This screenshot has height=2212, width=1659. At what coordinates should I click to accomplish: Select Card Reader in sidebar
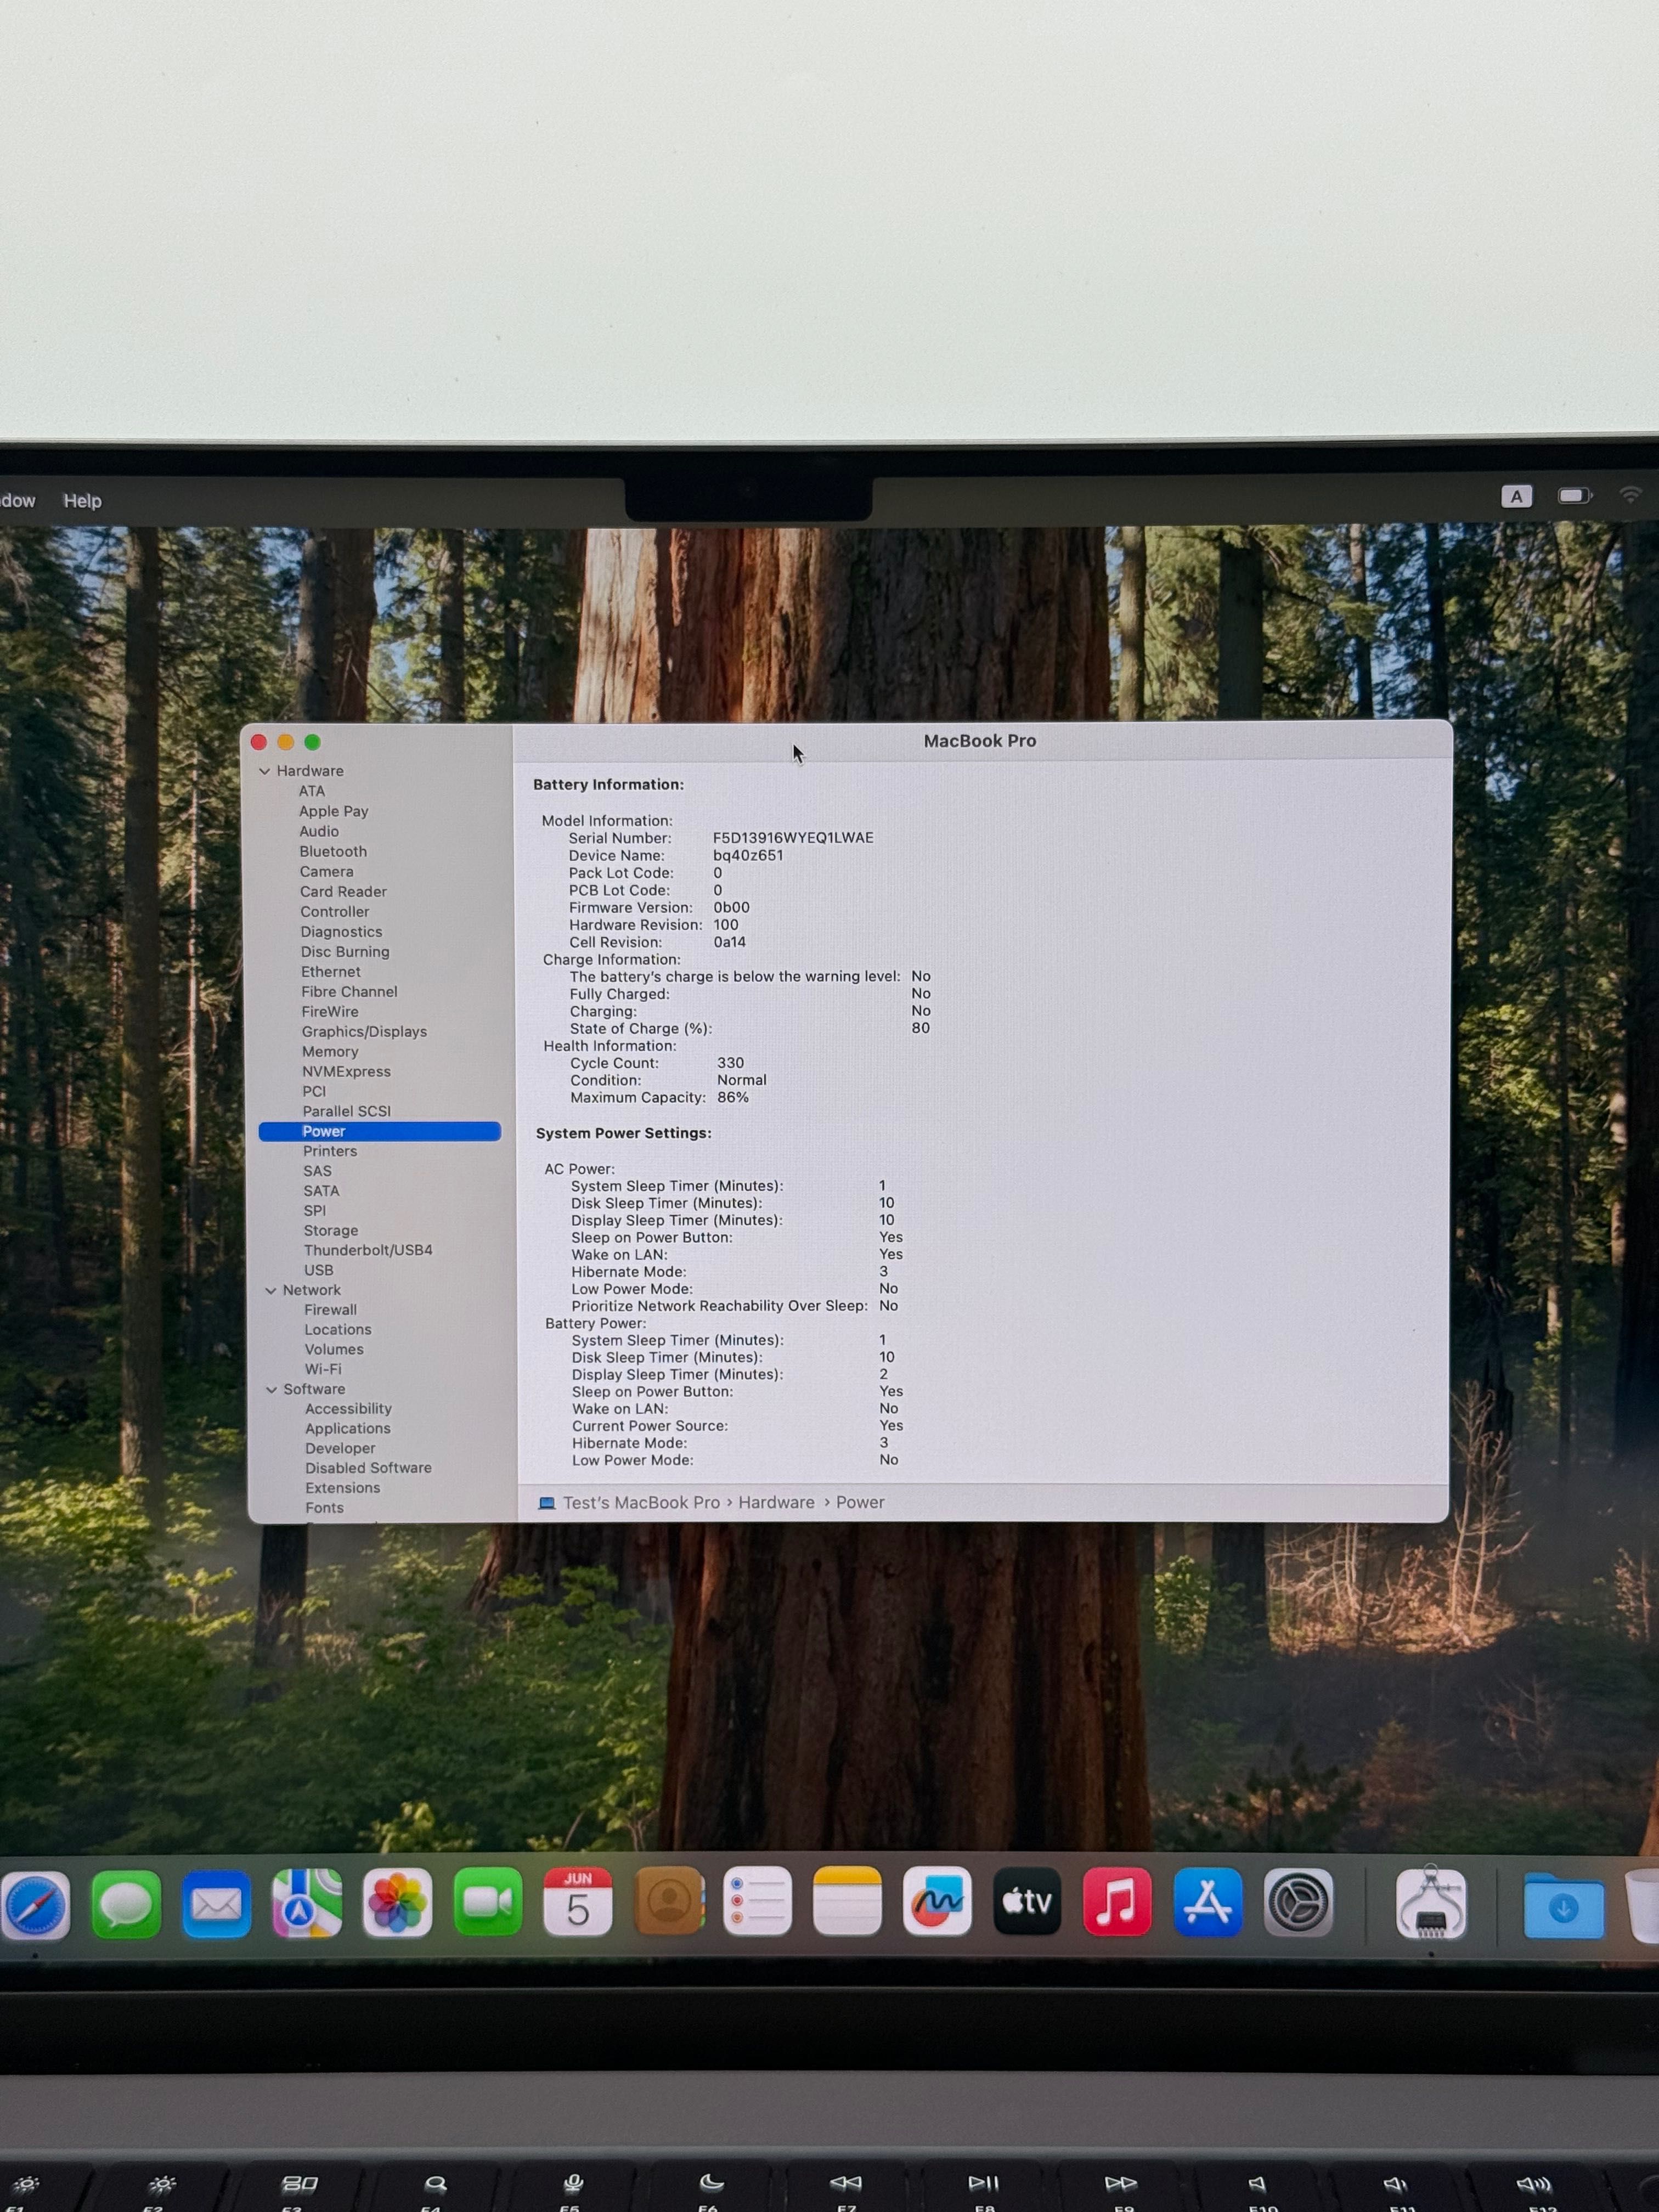tap(343, 891)
